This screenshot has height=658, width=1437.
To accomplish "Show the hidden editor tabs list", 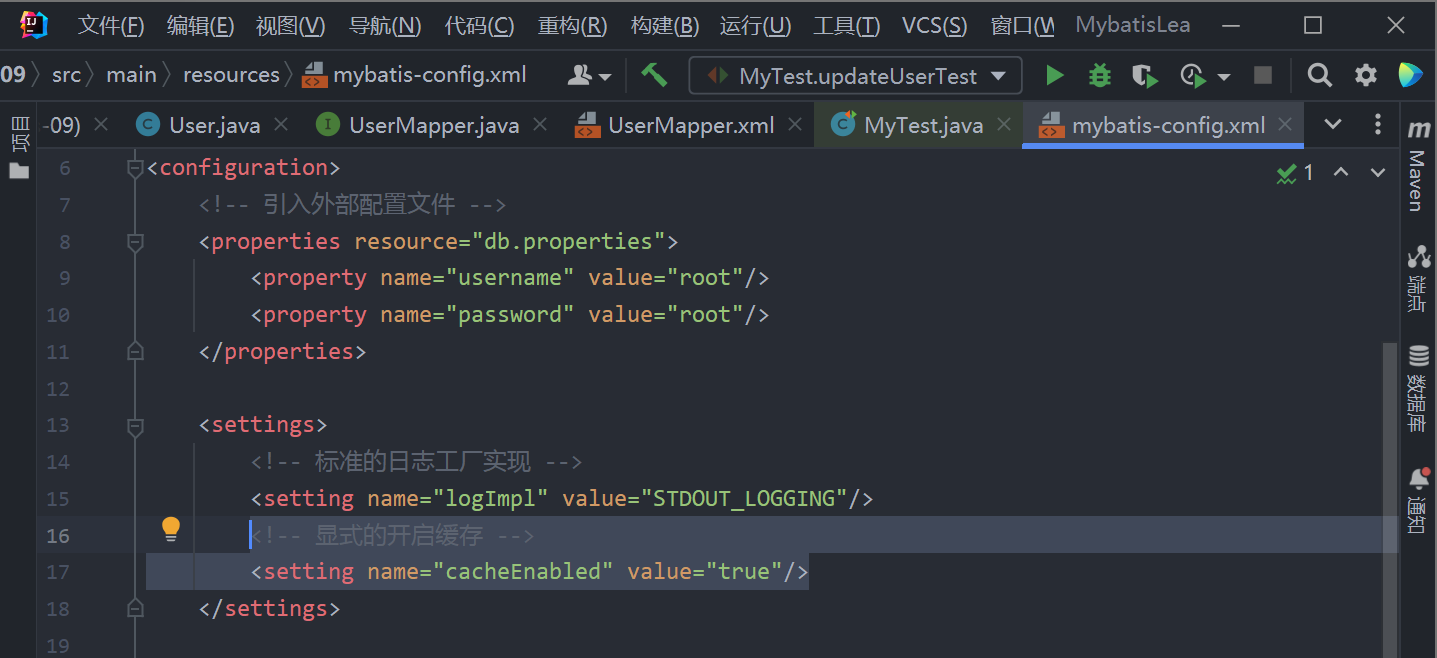I will [1333, 125].
